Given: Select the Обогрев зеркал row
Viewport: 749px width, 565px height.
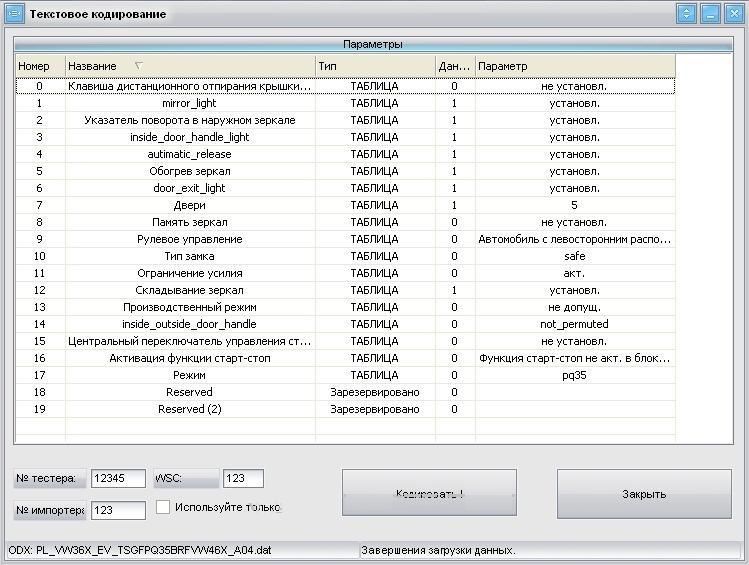Looking at the screenshot, I should pos(345,171).
